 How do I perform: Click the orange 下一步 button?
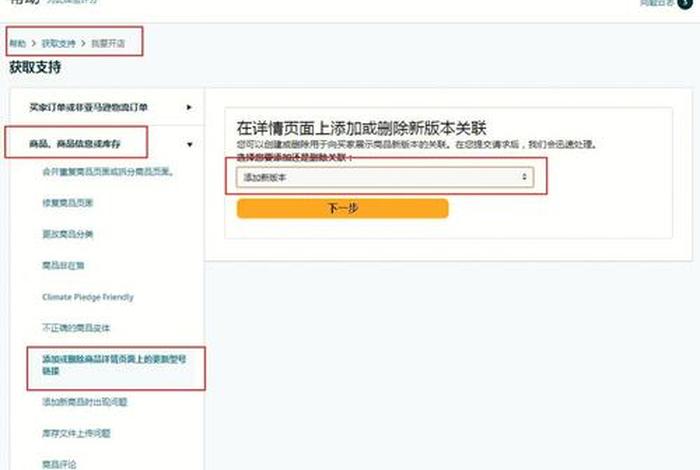pos(342,208)
